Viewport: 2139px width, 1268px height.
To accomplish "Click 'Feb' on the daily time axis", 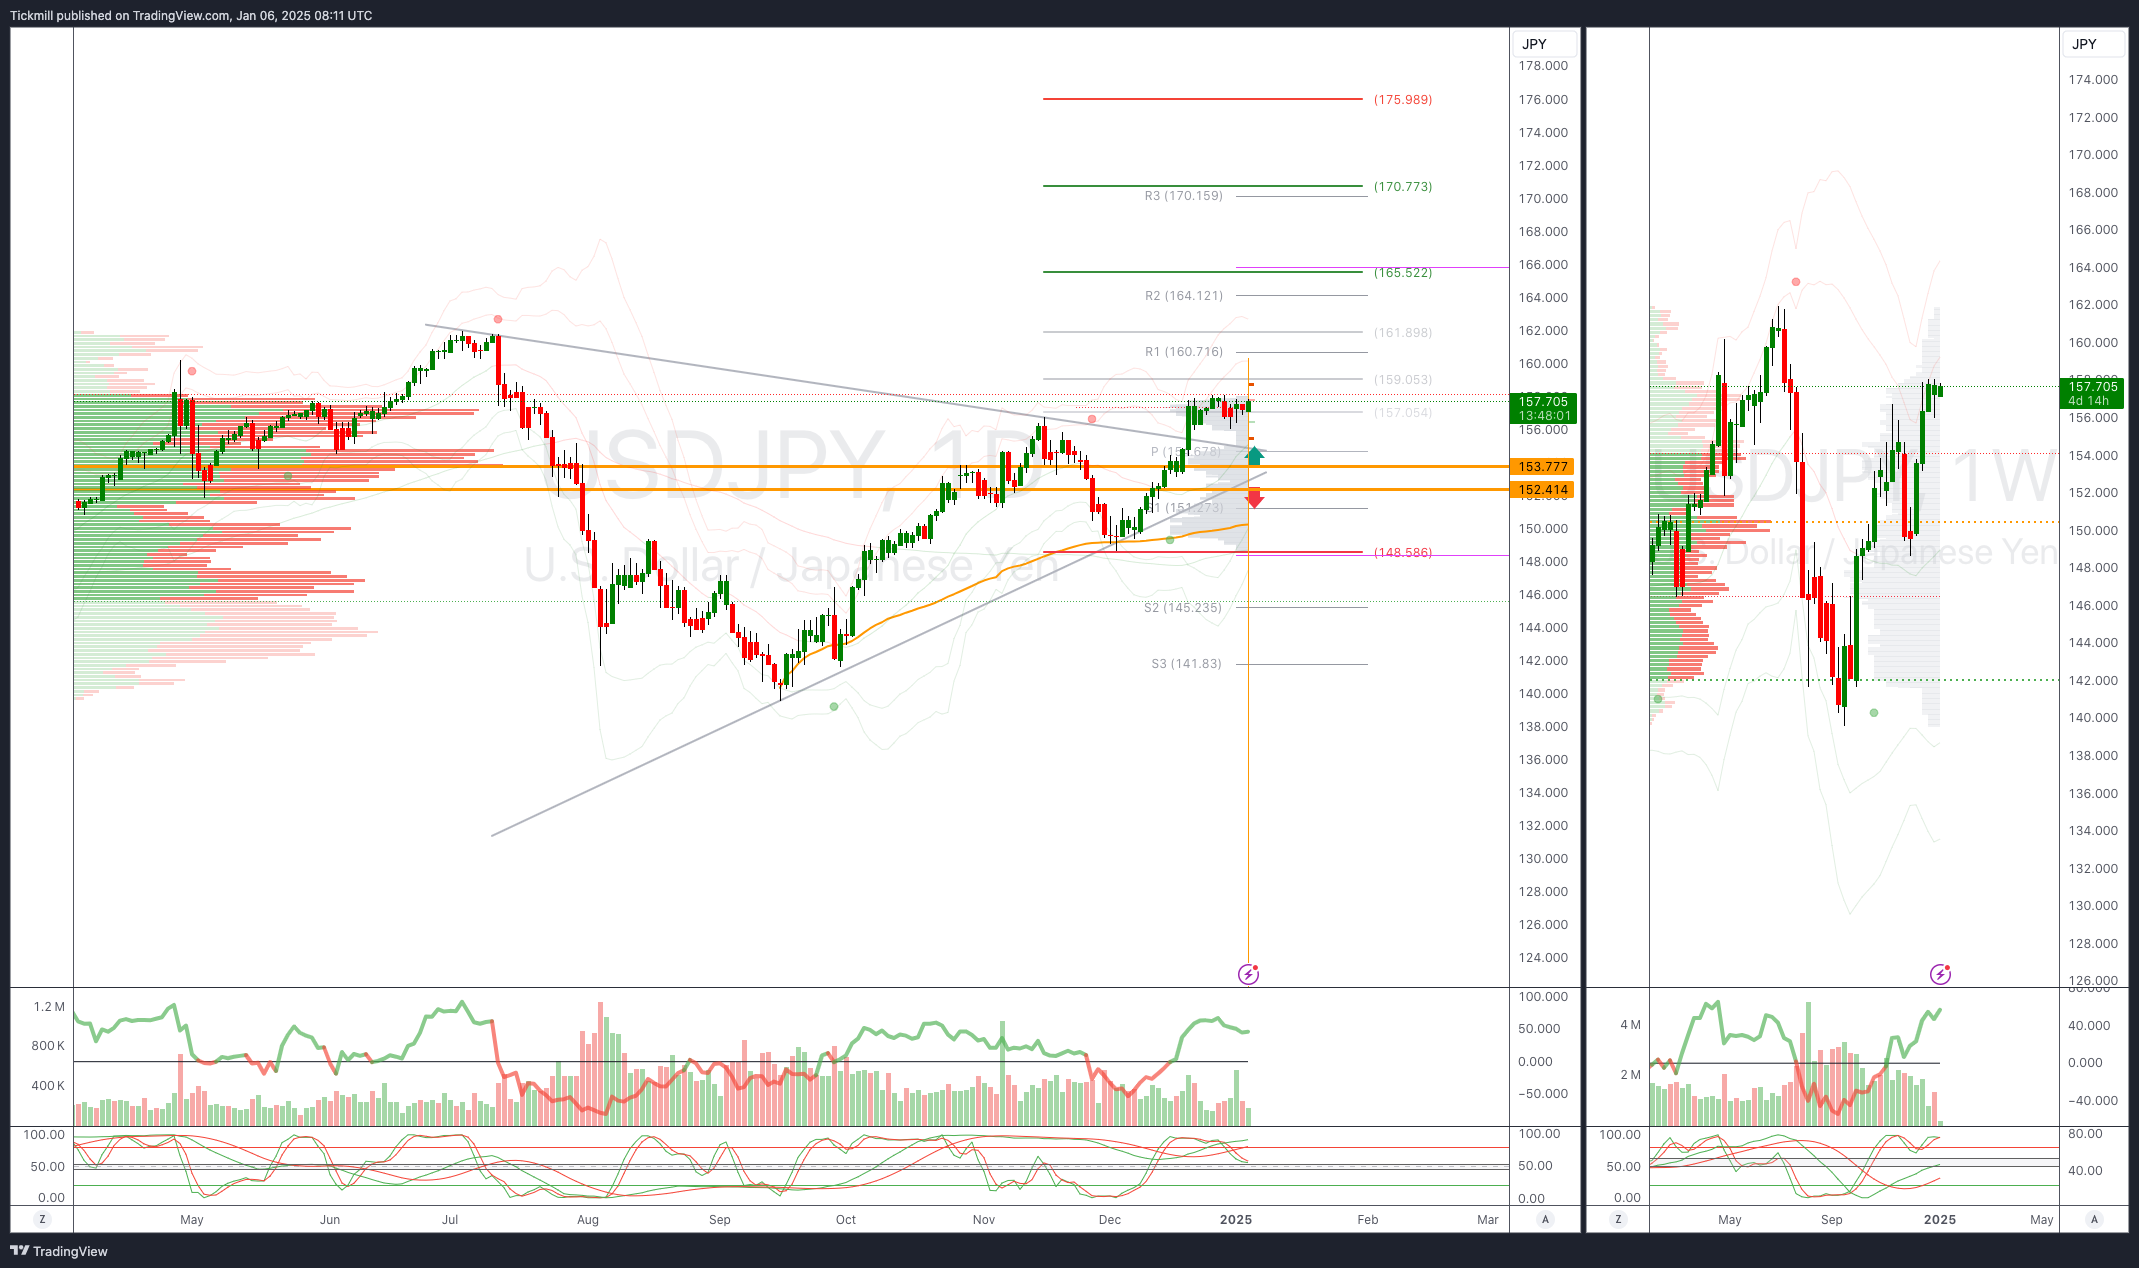I will pyautogui.click(x=1367, y=1220).
